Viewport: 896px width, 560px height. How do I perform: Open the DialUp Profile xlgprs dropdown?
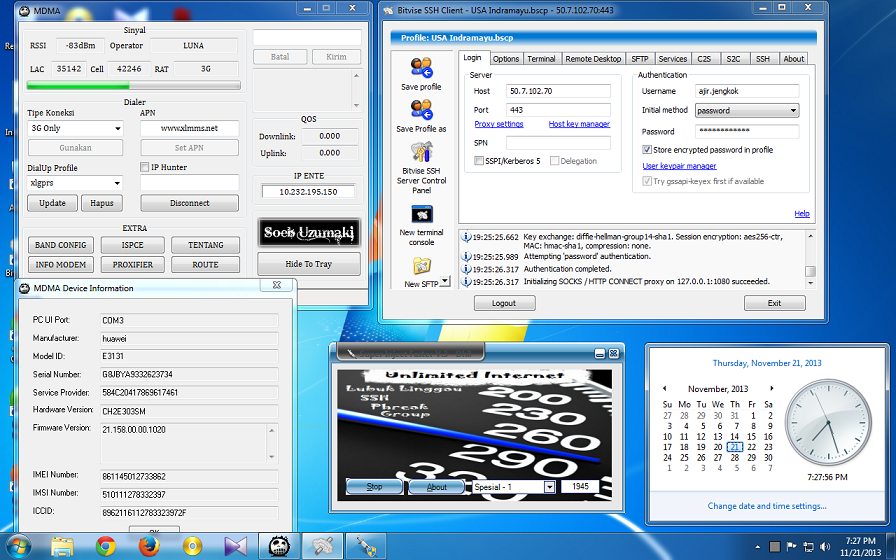click(x=75, y=183)
